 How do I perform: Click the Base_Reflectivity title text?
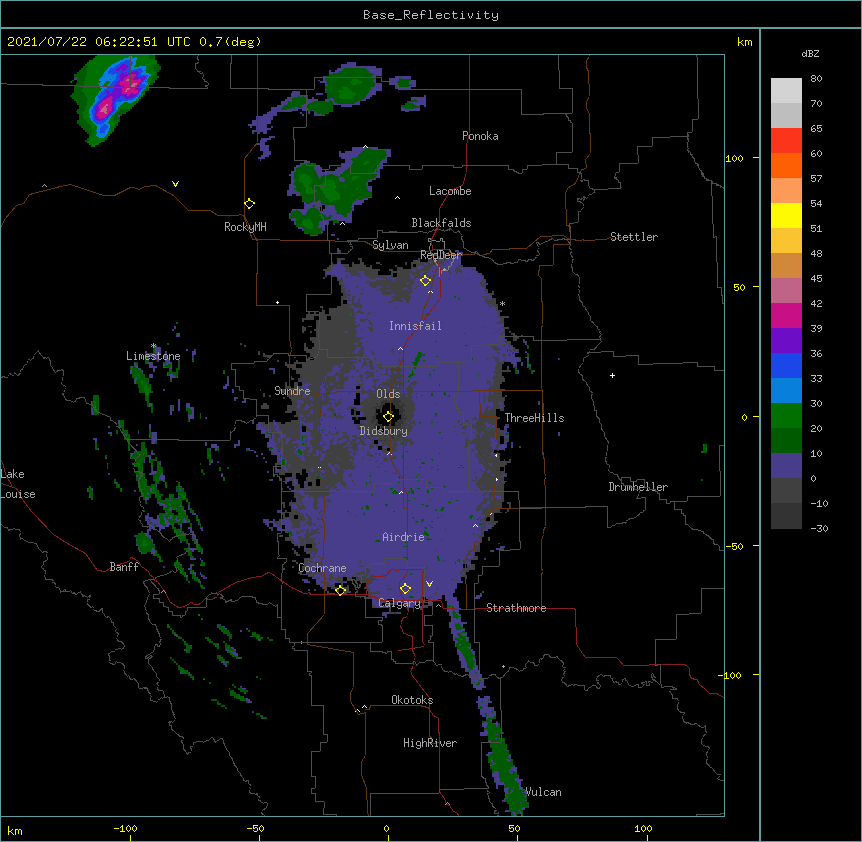click(x=430, y=15)
